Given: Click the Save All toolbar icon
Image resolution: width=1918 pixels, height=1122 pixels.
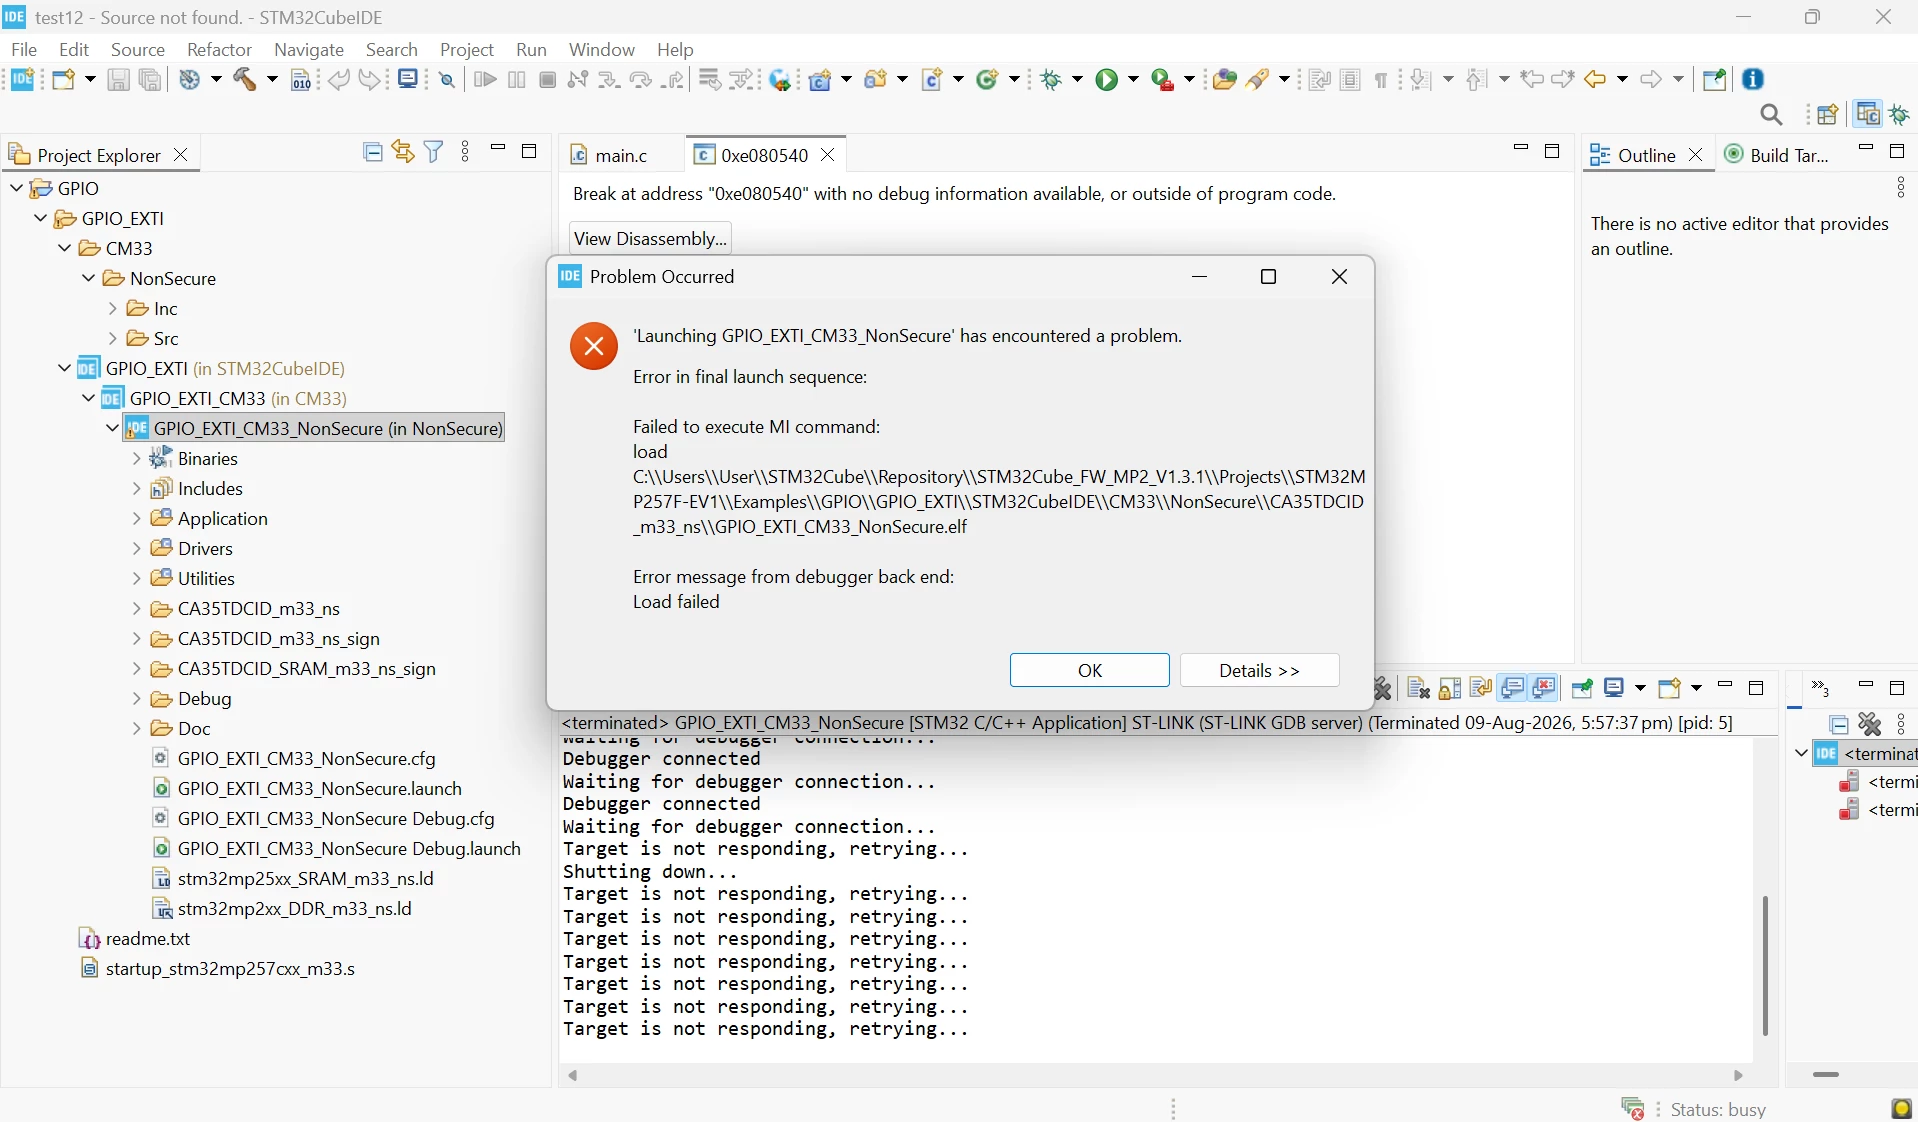Looking at the screenshot, I should coord(150,80).
